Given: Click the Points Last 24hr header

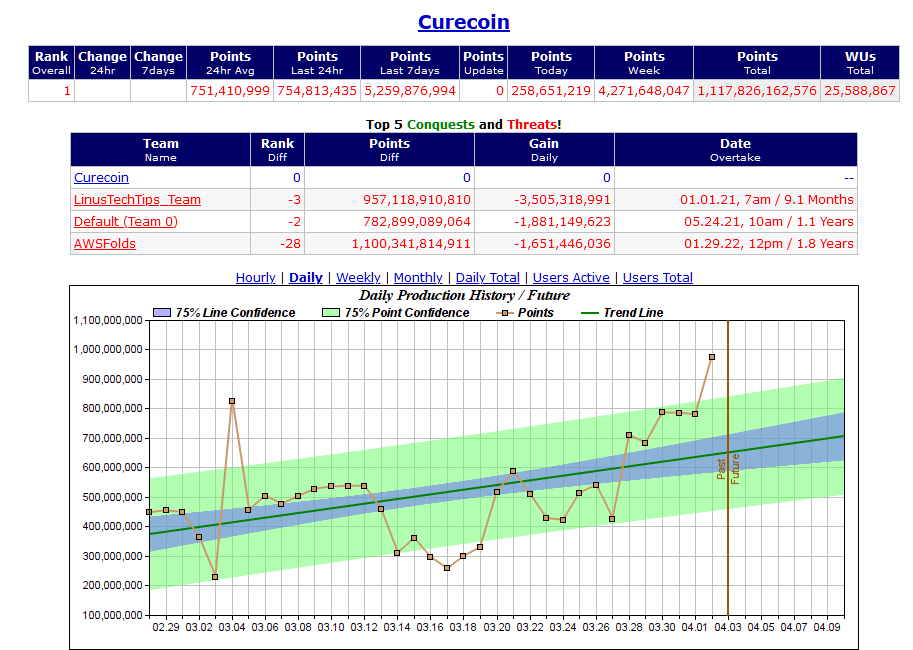Looking at the screenshot, I should pos(317,63).
